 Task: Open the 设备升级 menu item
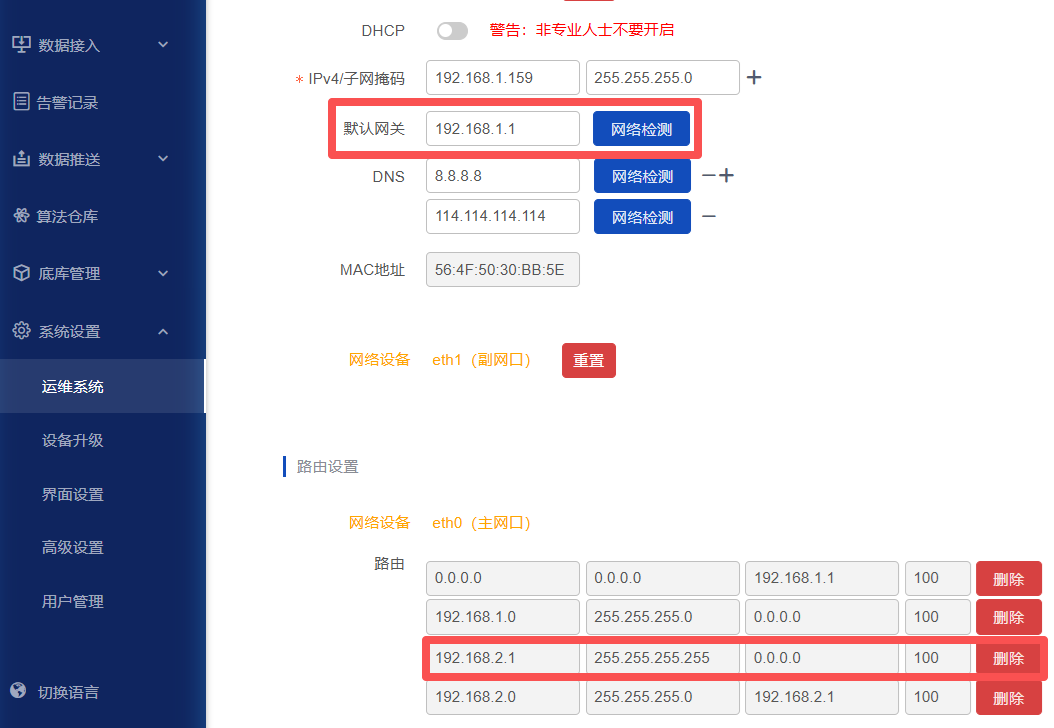[x=73, y=440]
